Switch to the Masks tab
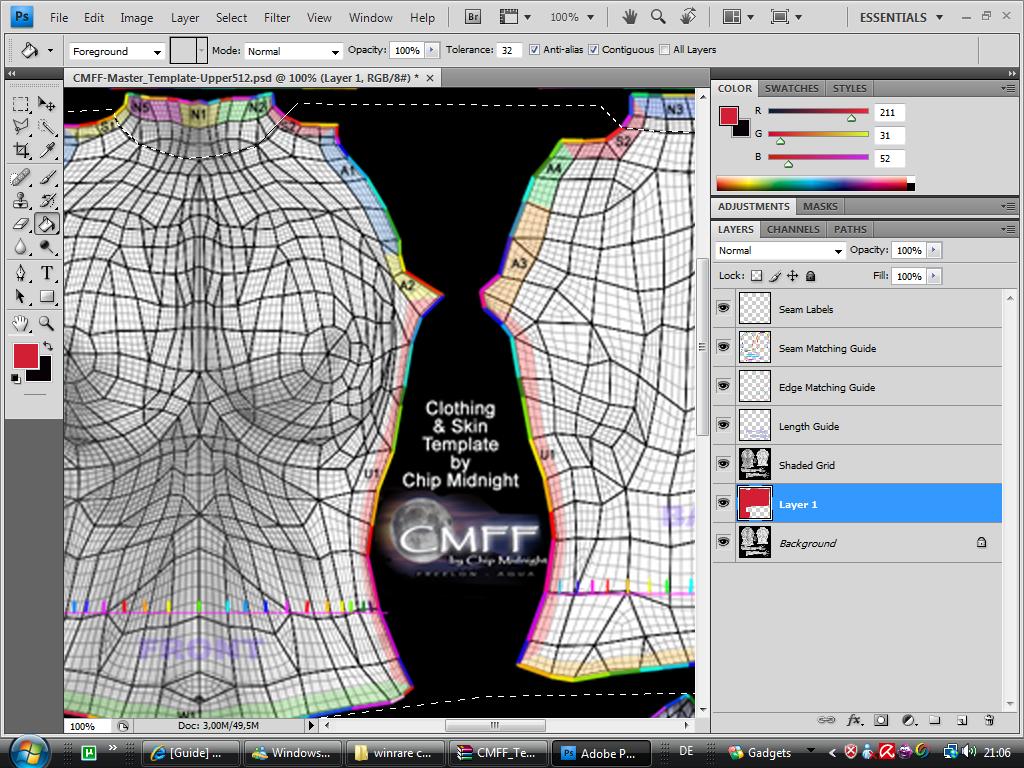1024x768 pixels. (x=820, y=206)
